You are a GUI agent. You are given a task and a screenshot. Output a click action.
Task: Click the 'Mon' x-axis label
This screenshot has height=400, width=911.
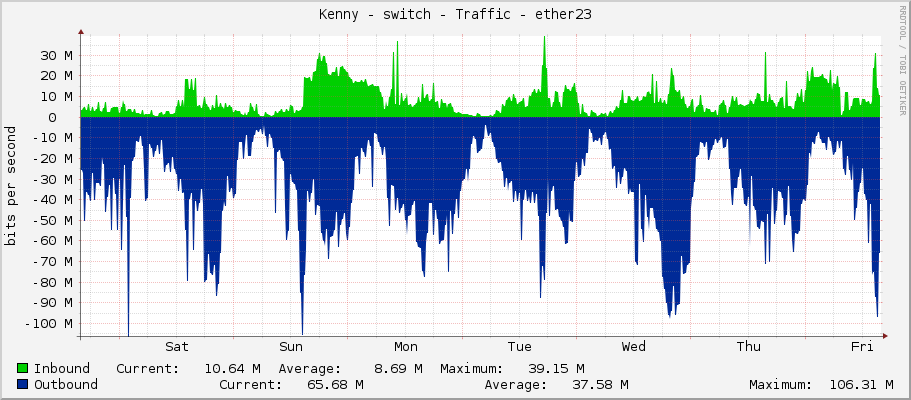tap(406, 347)
